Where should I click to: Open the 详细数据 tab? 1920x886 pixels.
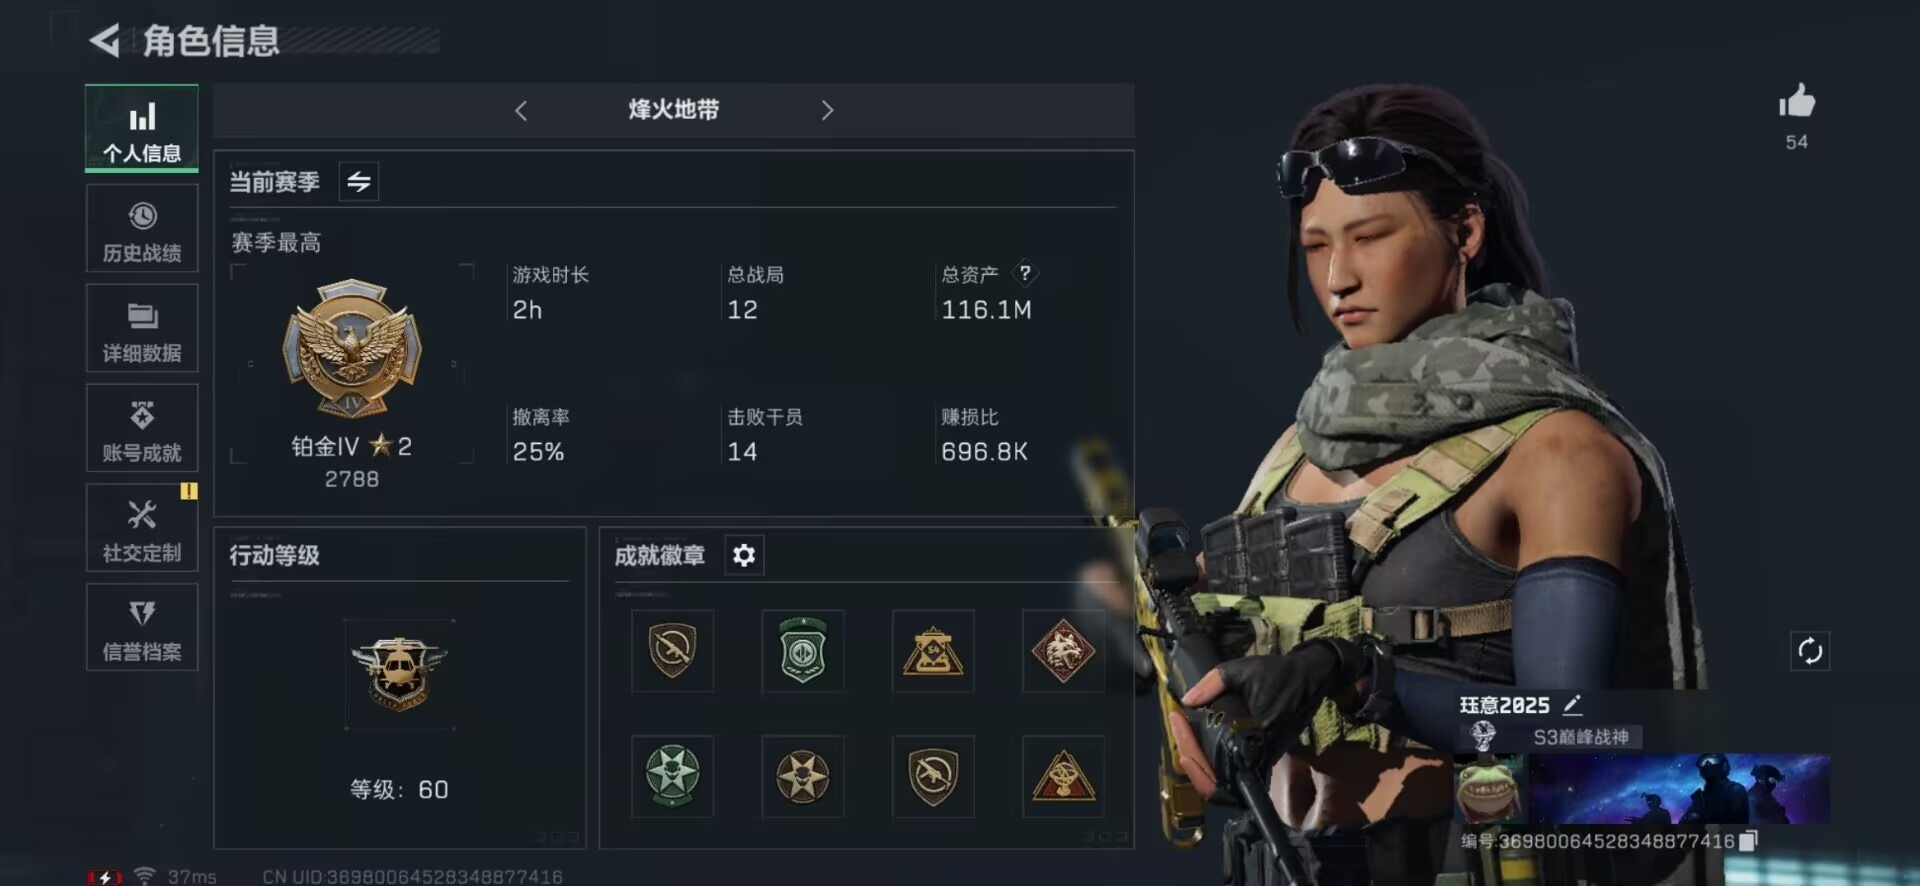click(x=142, y=329)
